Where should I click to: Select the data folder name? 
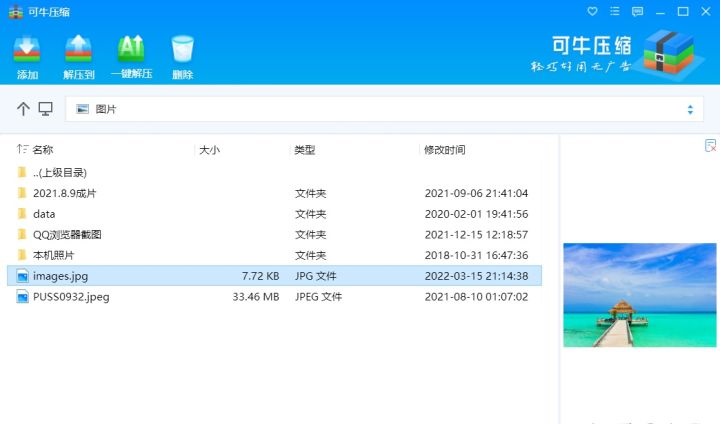44,214
